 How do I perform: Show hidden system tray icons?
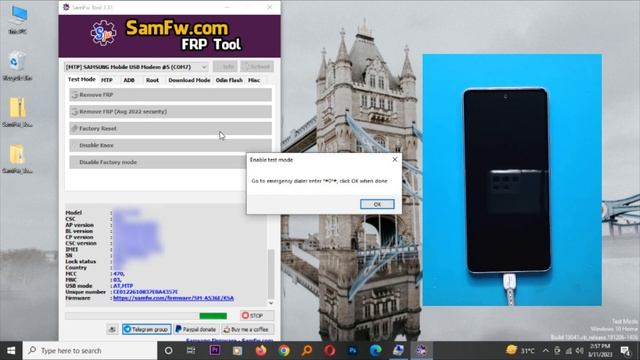click(546, 351)
